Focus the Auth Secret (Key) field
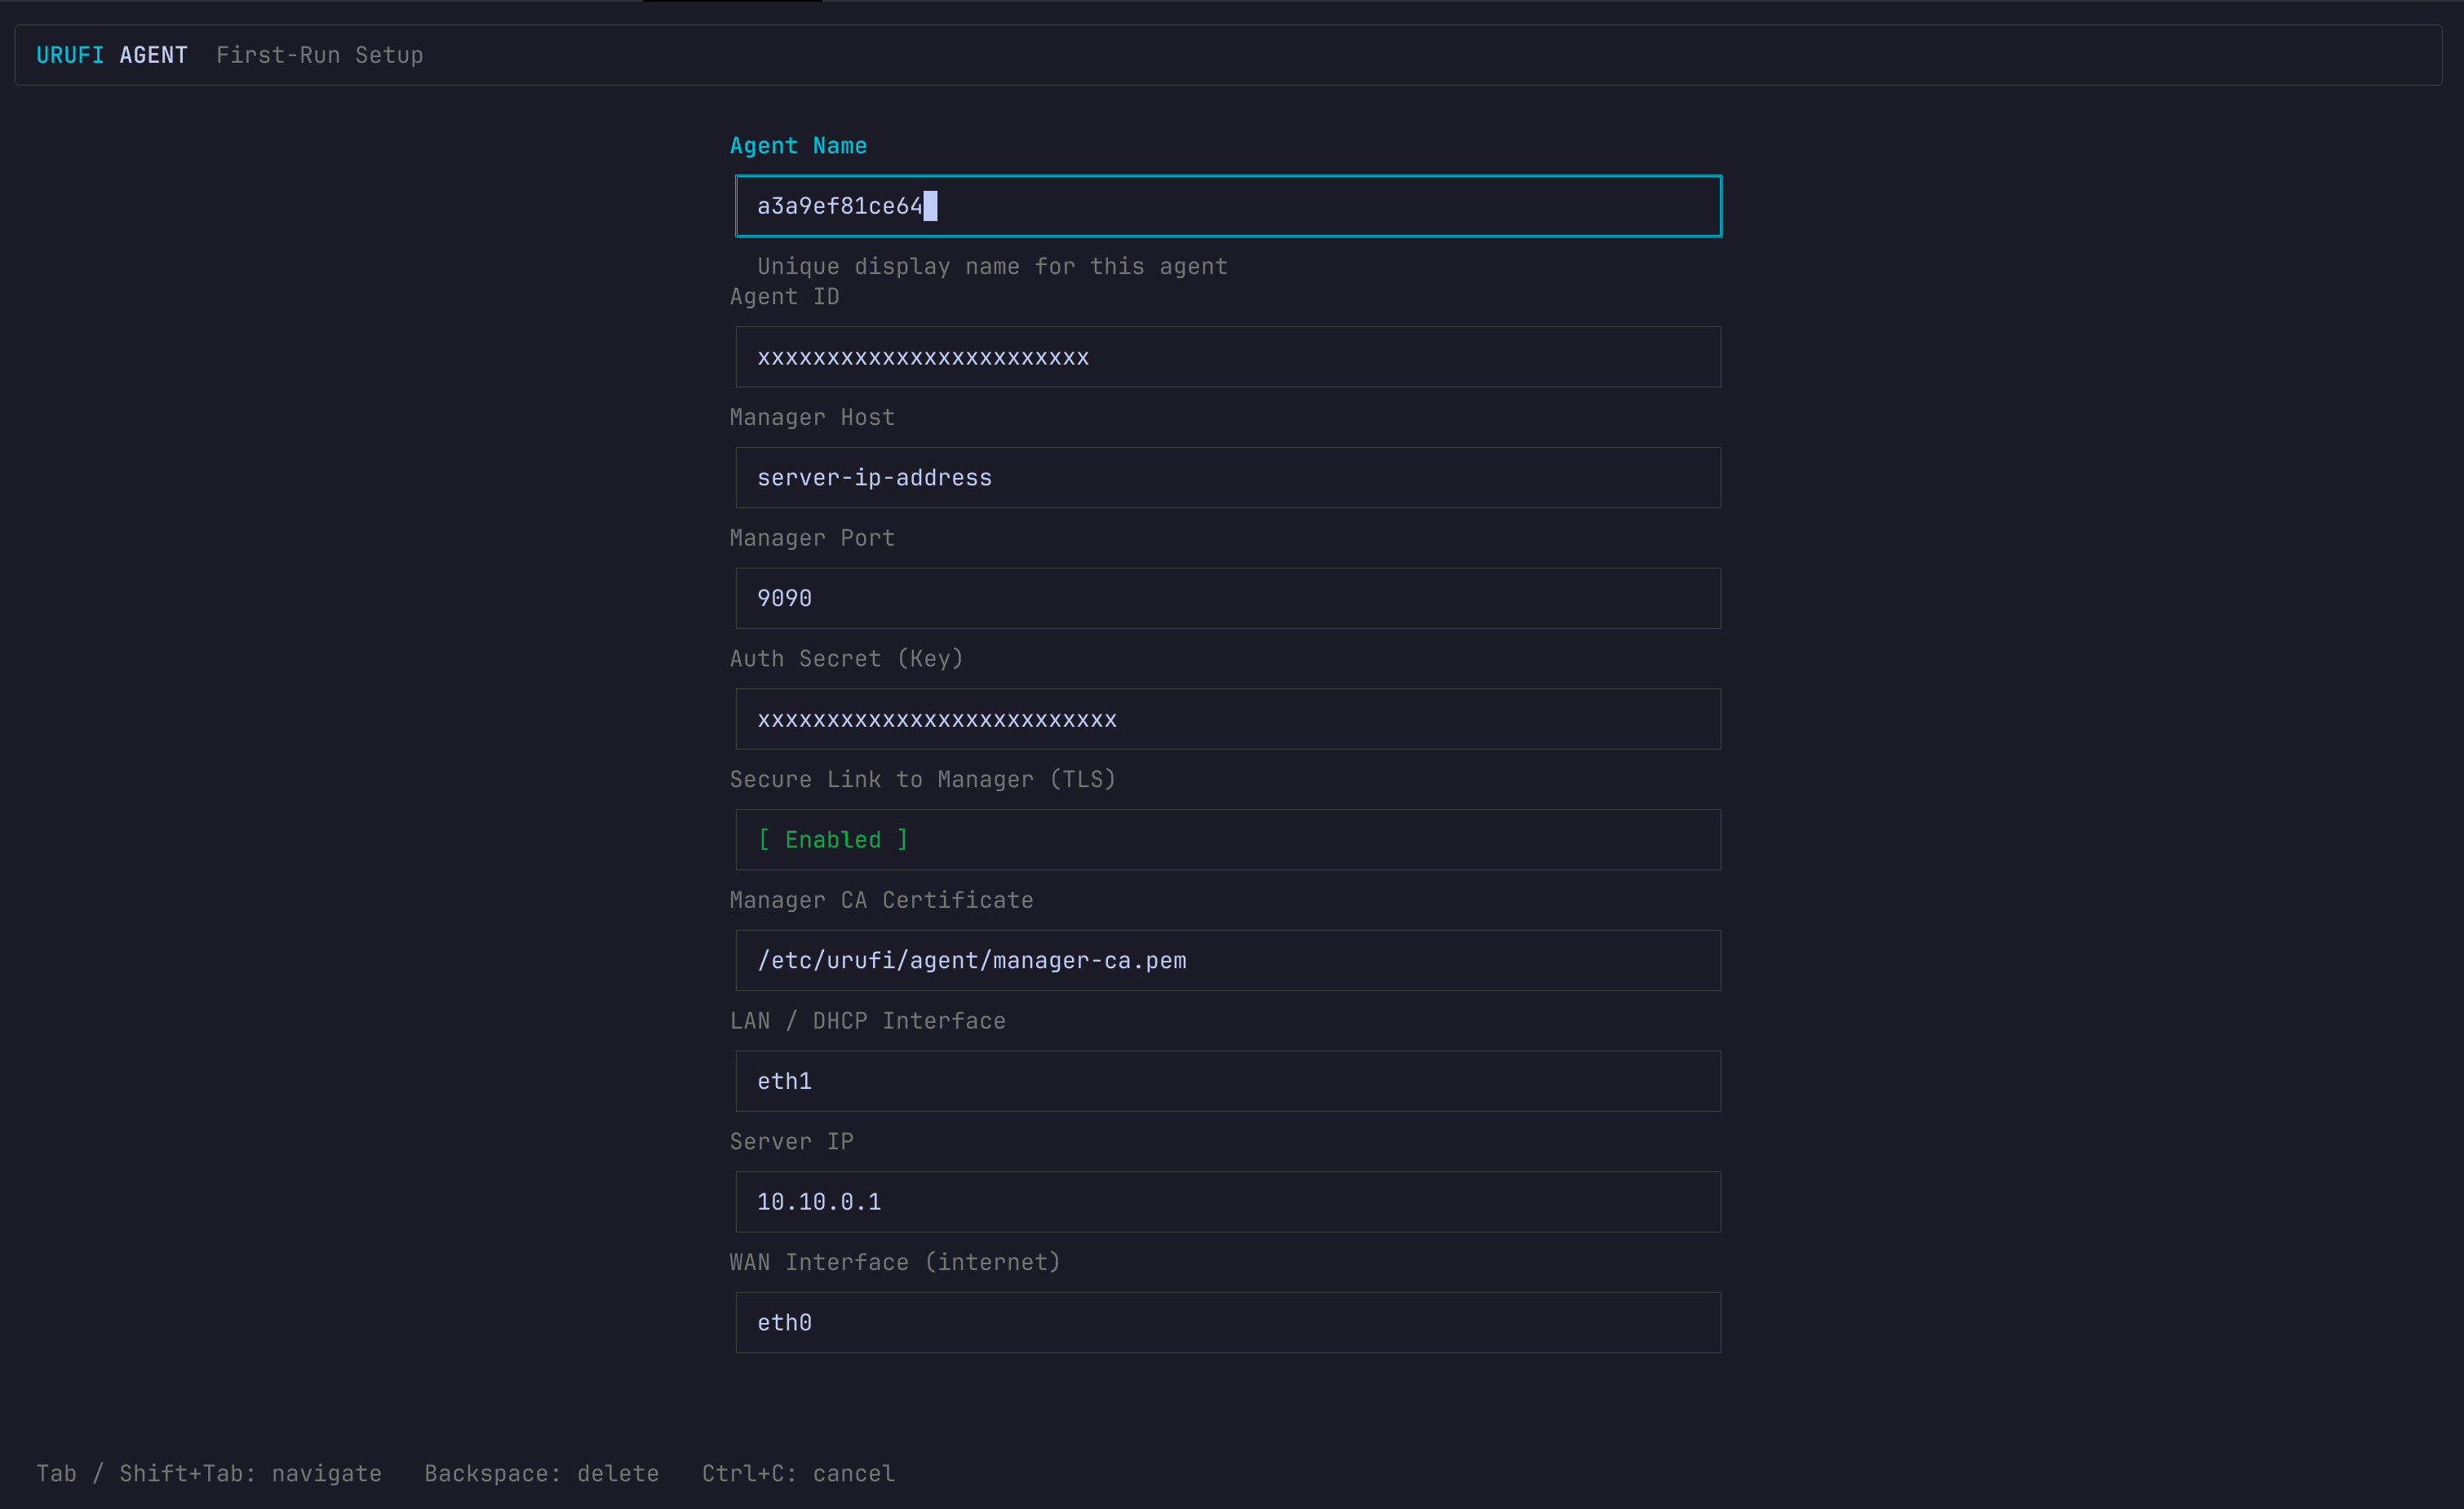 click(1228, 719)
